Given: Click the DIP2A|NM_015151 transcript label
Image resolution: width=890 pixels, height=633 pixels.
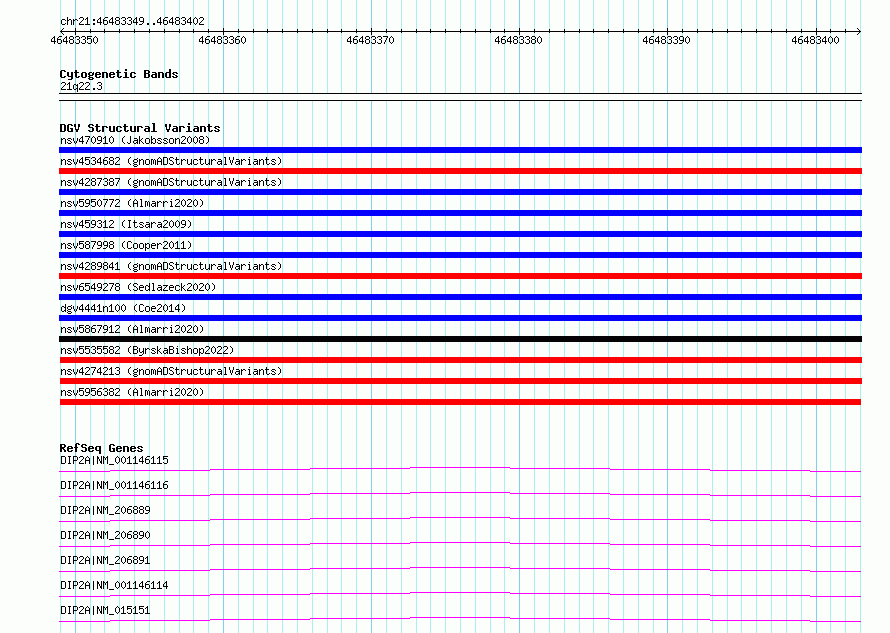Looking at the screenshot, I should coord(105,610).
